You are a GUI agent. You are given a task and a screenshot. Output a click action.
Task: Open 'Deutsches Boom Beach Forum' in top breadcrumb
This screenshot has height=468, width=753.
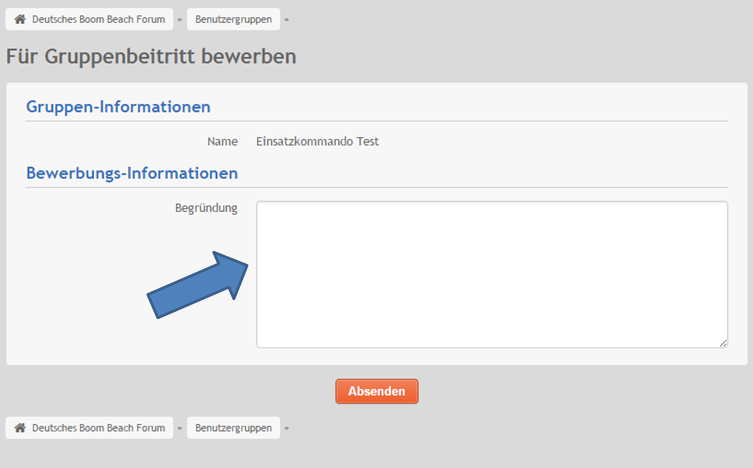pyautogui.click(x=98, y=19)
